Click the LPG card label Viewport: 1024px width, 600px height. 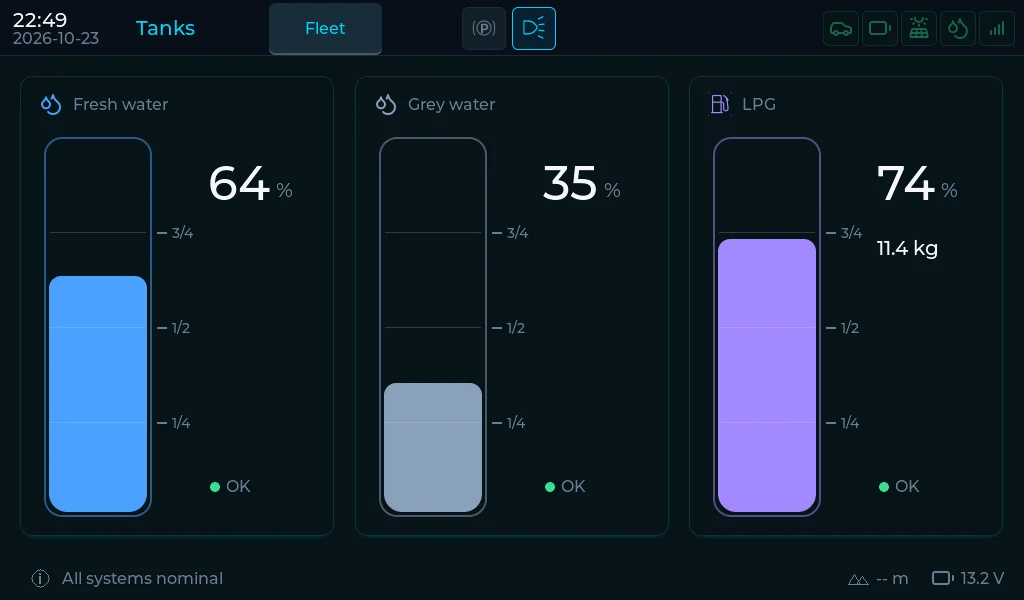[x=759, y=104]
